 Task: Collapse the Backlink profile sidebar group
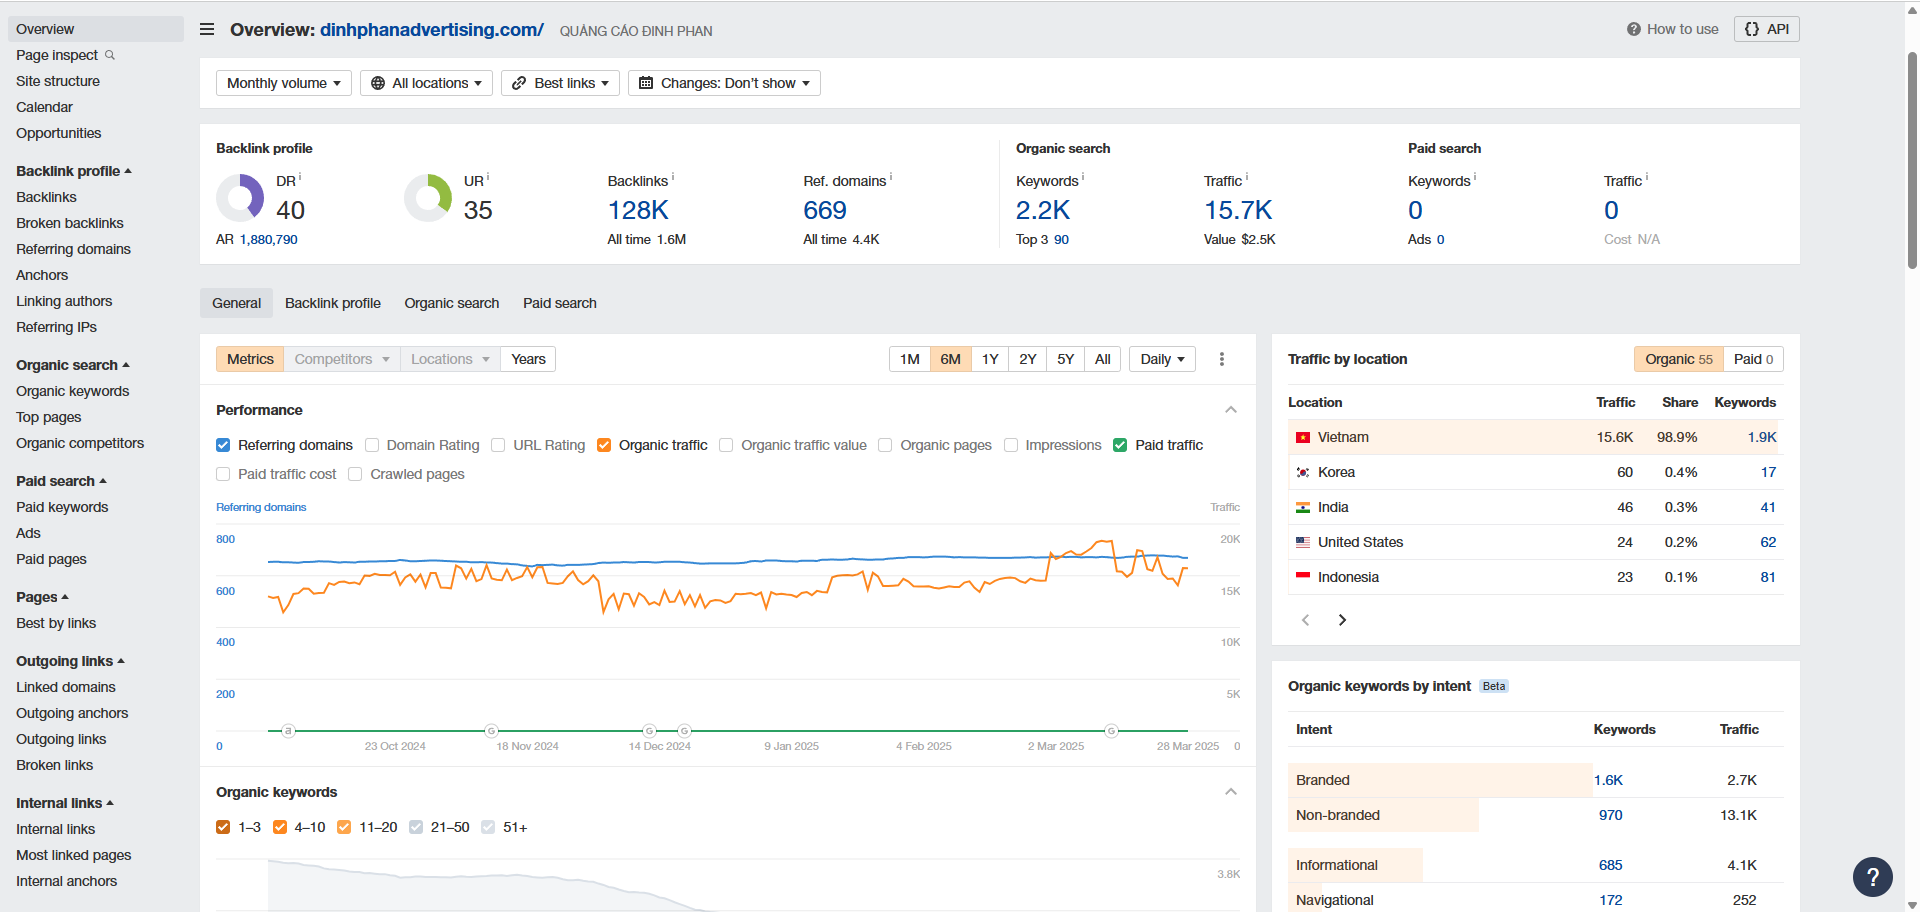point(74,171)
